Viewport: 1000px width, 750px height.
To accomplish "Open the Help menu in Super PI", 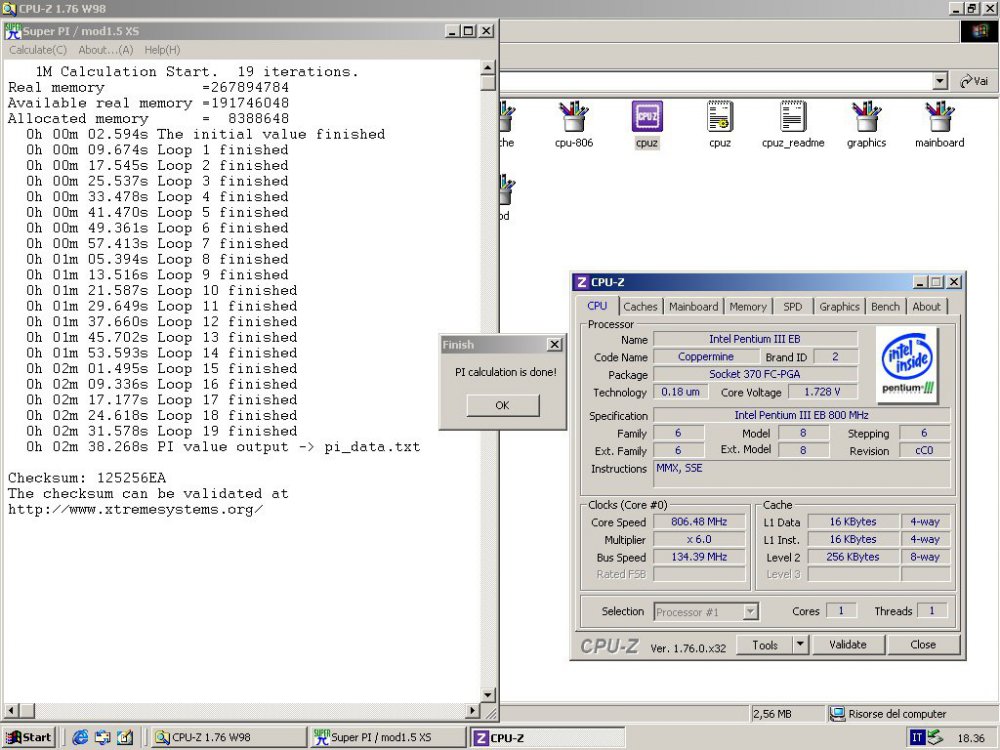I will (x=162, y=49).
